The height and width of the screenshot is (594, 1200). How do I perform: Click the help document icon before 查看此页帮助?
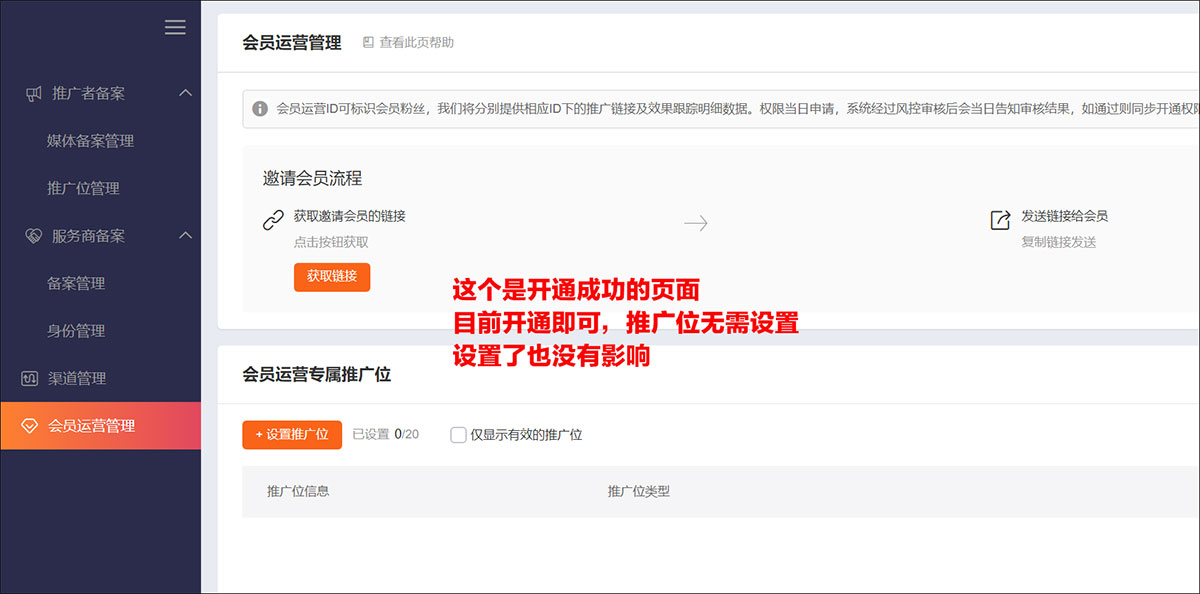[368, 43]
